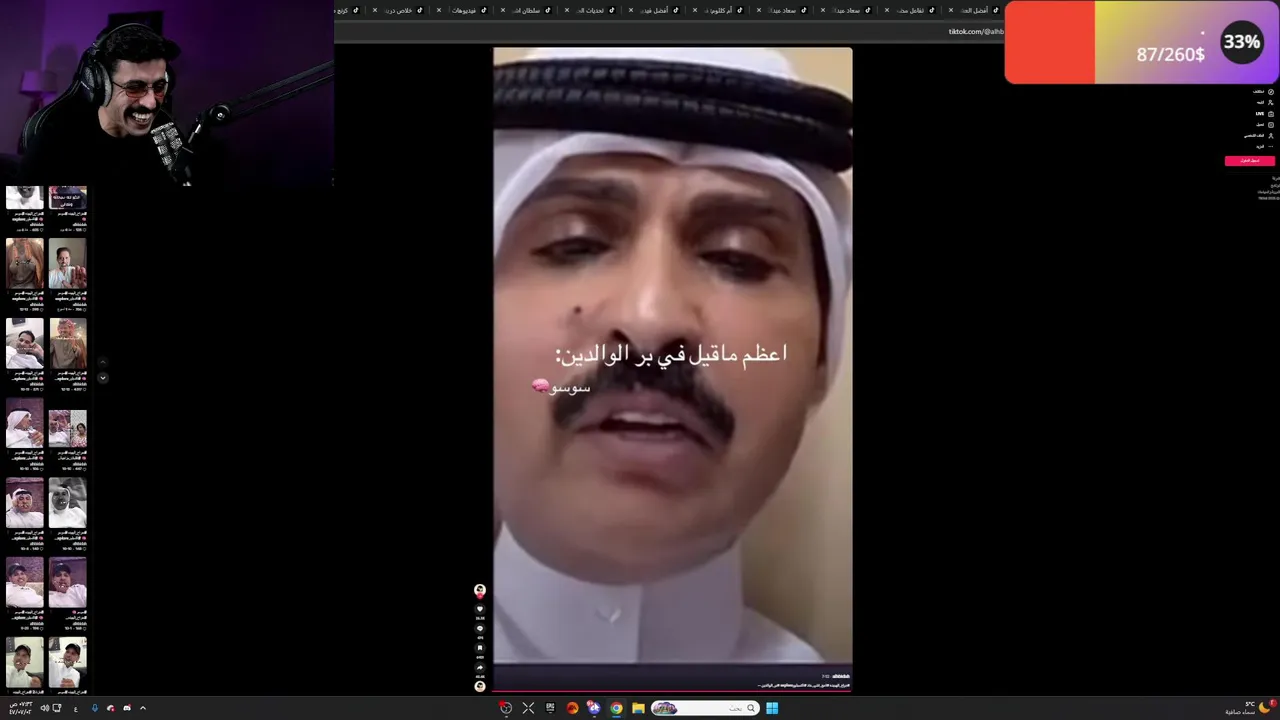Open TikTok Explore compass icon in sidebar
This screenshot has width=1280, height=720.
[1271, 92]
